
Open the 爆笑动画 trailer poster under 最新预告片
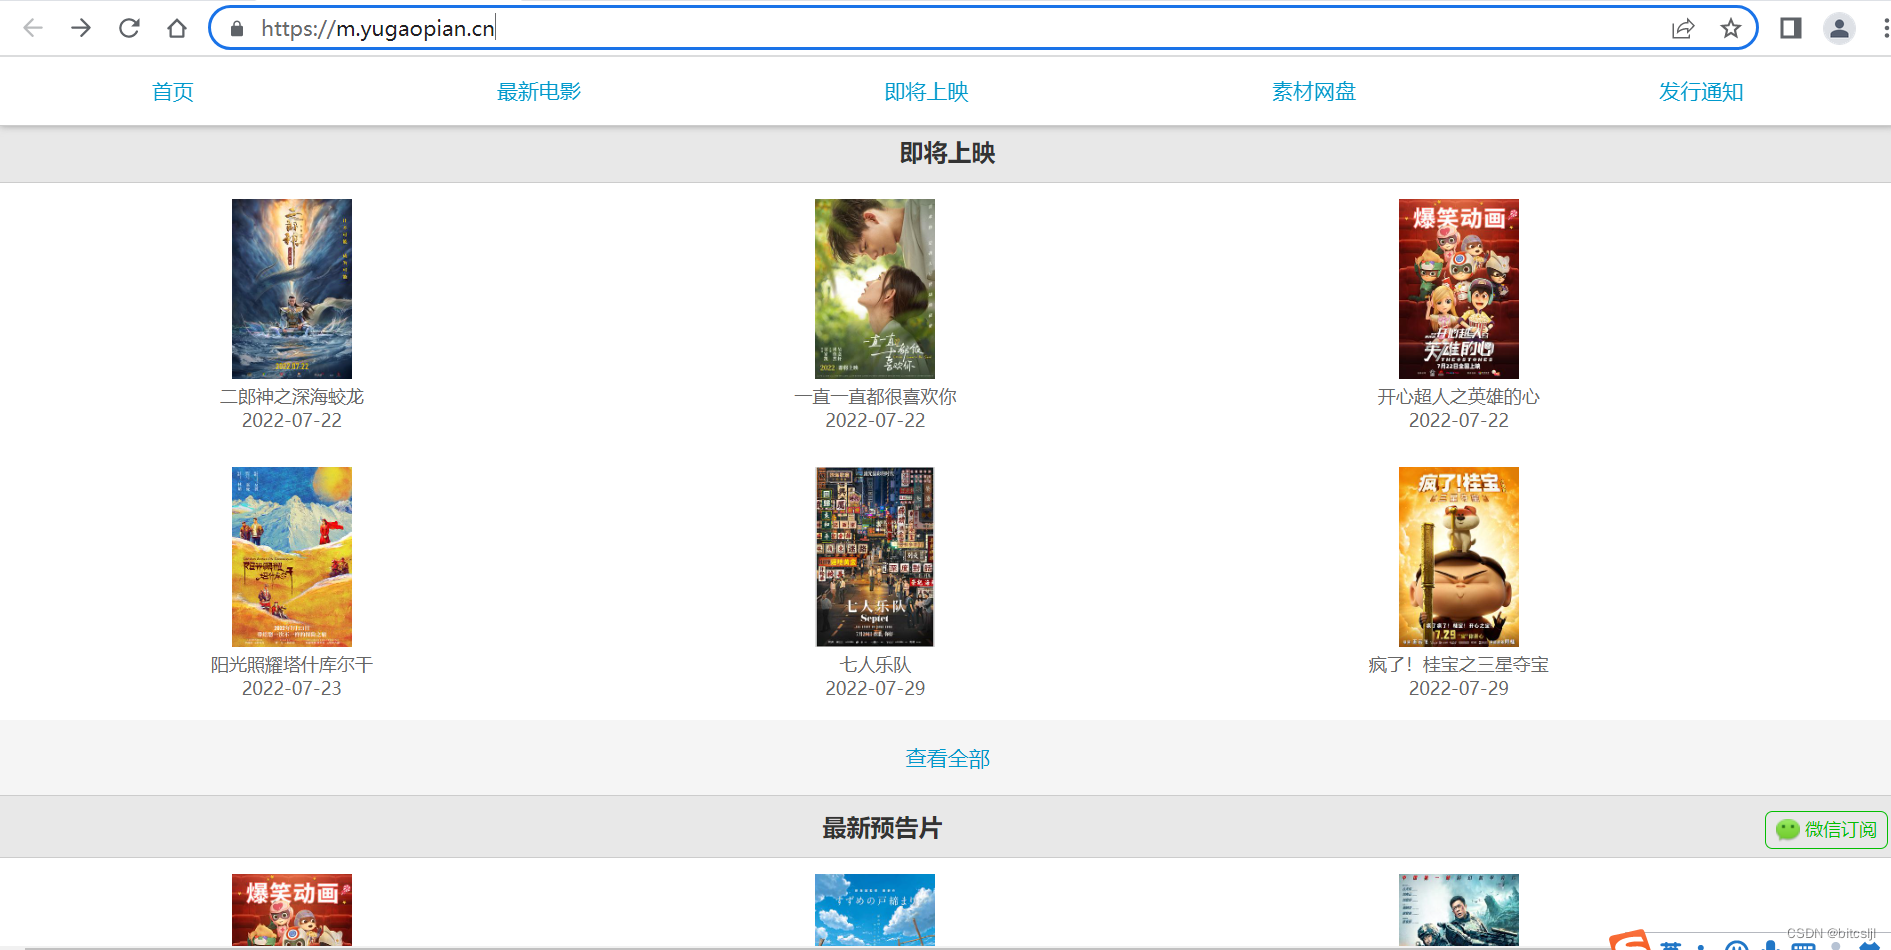tap(292, 910)
